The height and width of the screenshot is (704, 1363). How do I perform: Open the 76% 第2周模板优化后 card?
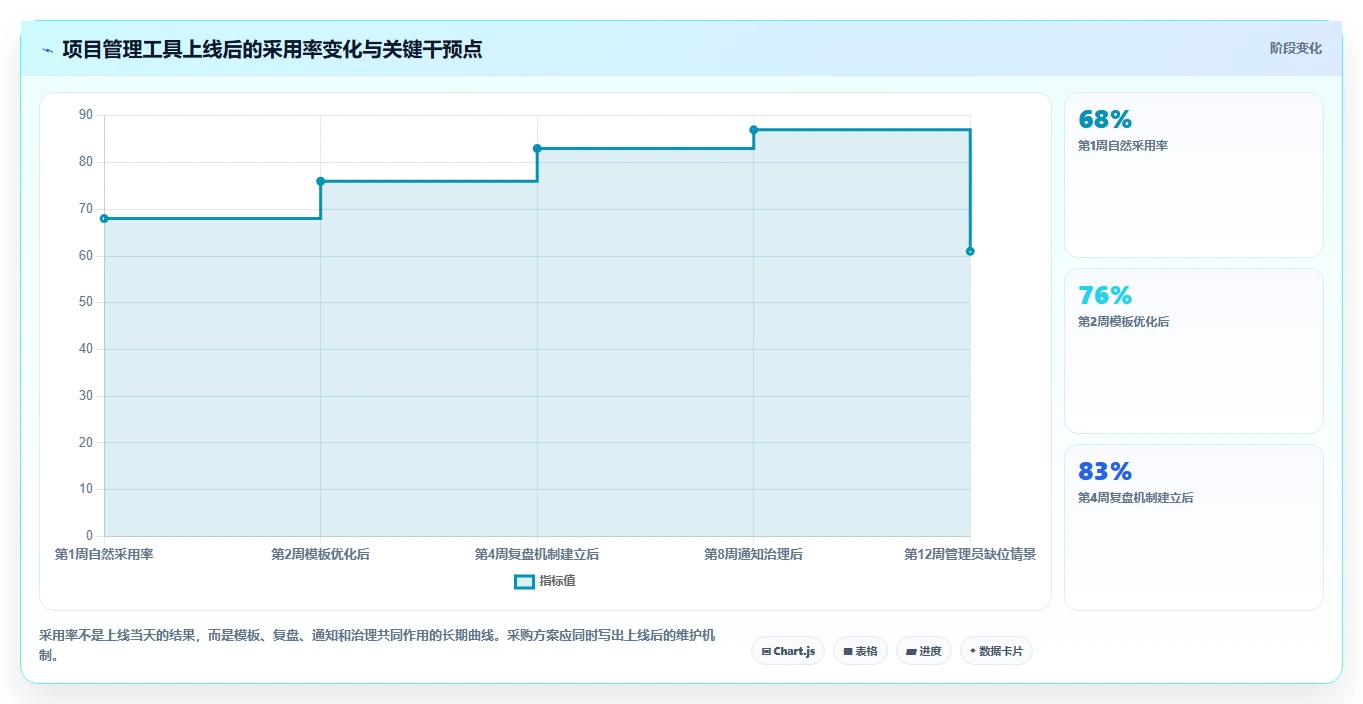1194,351
